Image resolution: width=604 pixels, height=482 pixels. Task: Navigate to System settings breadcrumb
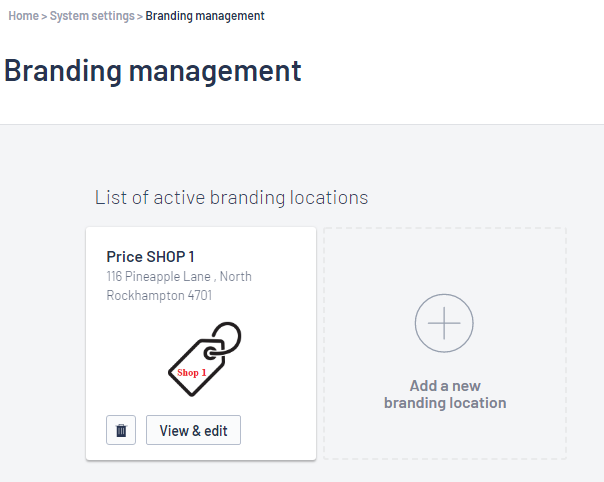coord(92,16)
